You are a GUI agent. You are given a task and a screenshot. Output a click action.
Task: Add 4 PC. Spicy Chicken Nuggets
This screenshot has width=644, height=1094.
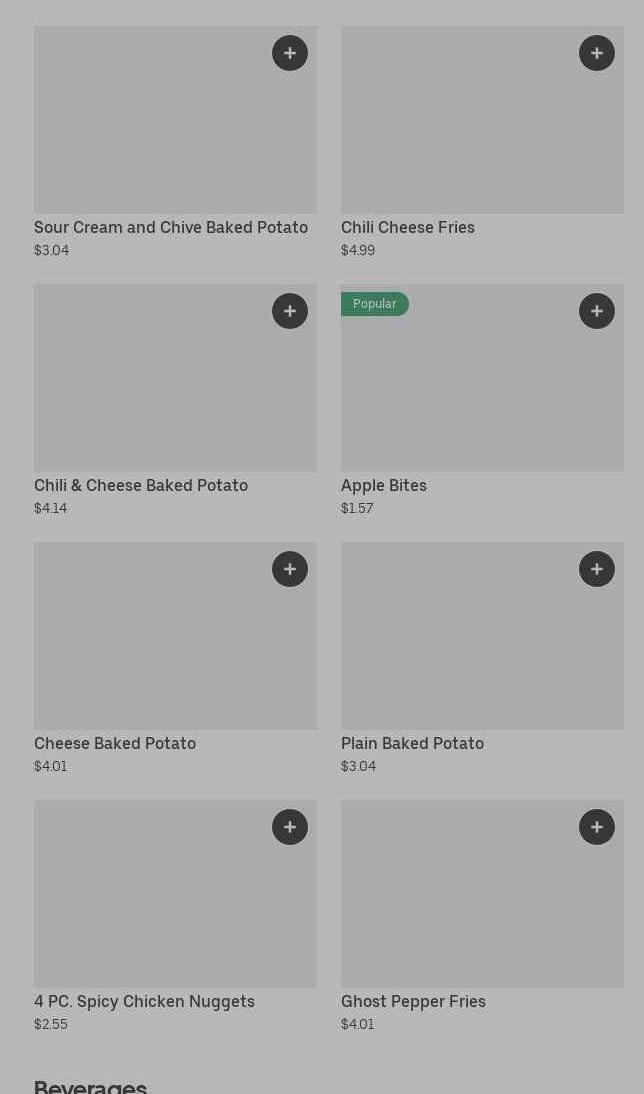290,827
